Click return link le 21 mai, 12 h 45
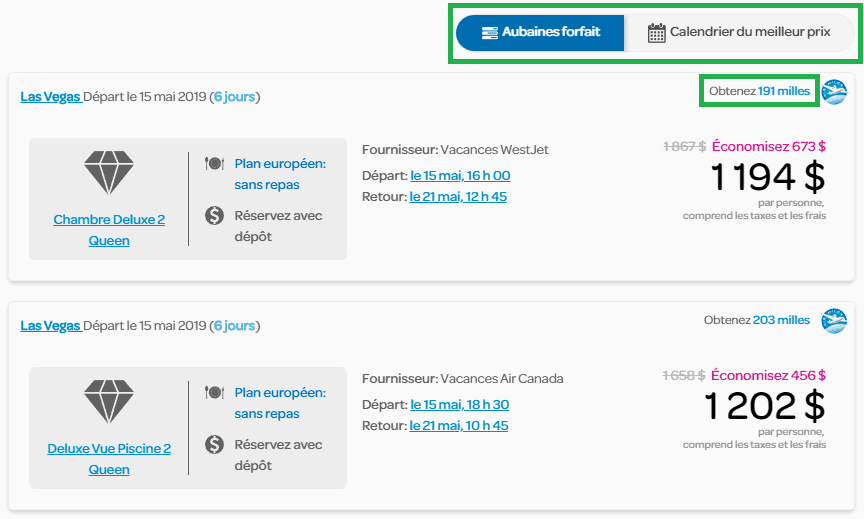Screen dimensions: 864x519 pos(458,197)
